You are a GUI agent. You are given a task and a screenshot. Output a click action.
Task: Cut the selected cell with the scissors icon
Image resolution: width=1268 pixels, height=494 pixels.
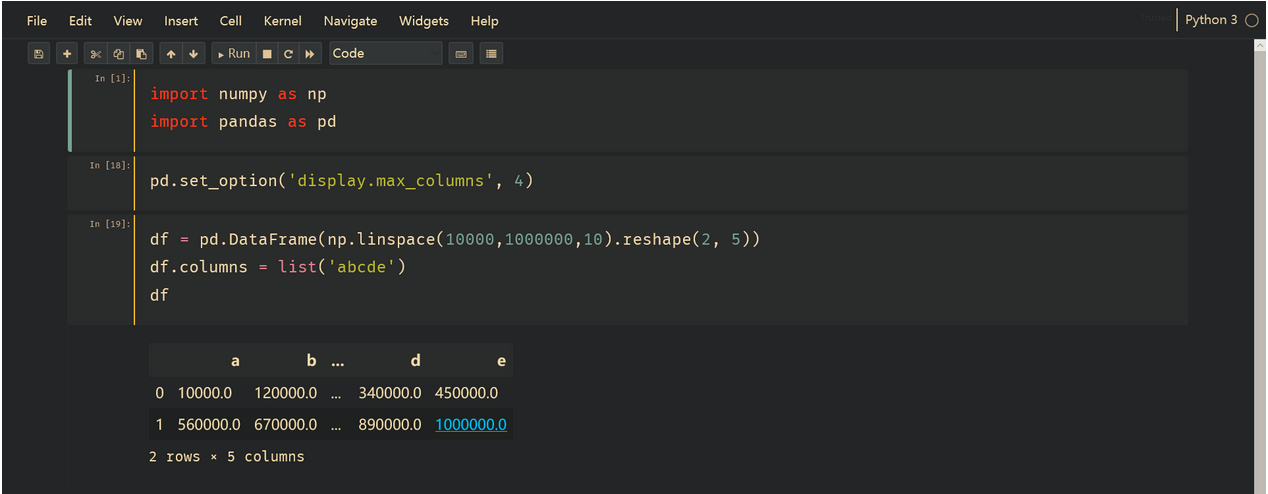(96, 54)
